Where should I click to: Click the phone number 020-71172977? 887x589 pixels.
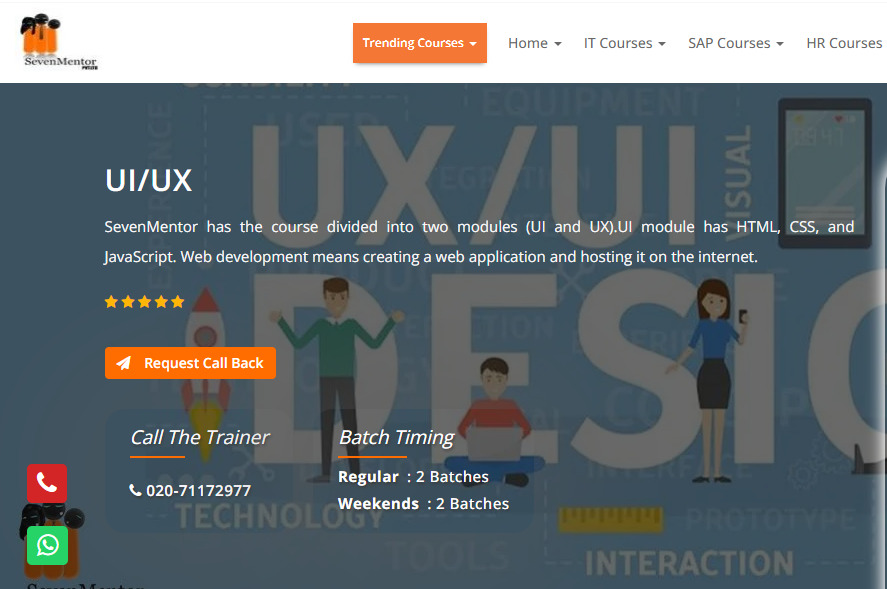tap(198, 490)
